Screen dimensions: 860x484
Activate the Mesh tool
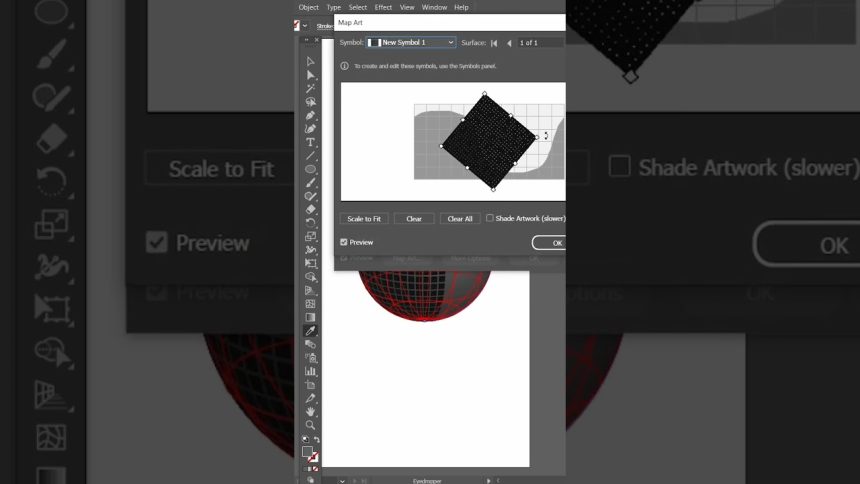pyautogui.click(x=310, y=303)
